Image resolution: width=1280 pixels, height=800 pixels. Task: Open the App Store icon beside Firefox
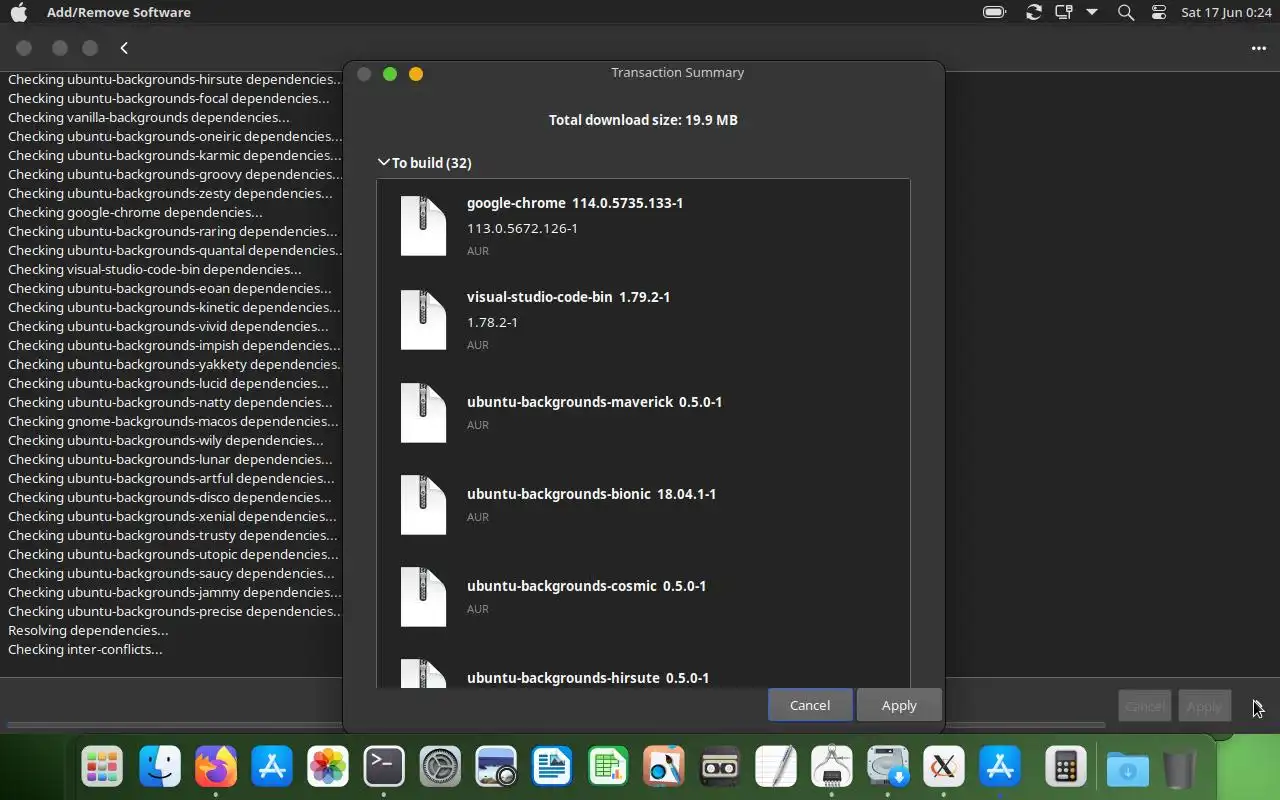click(272, 767)
